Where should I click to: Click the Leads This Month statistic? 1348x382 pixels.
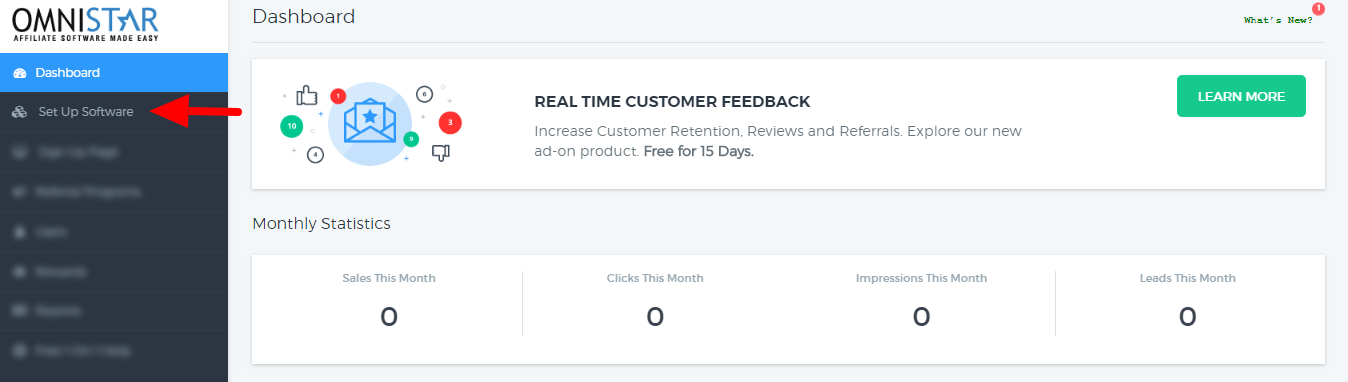click(x=1187, y=301)
